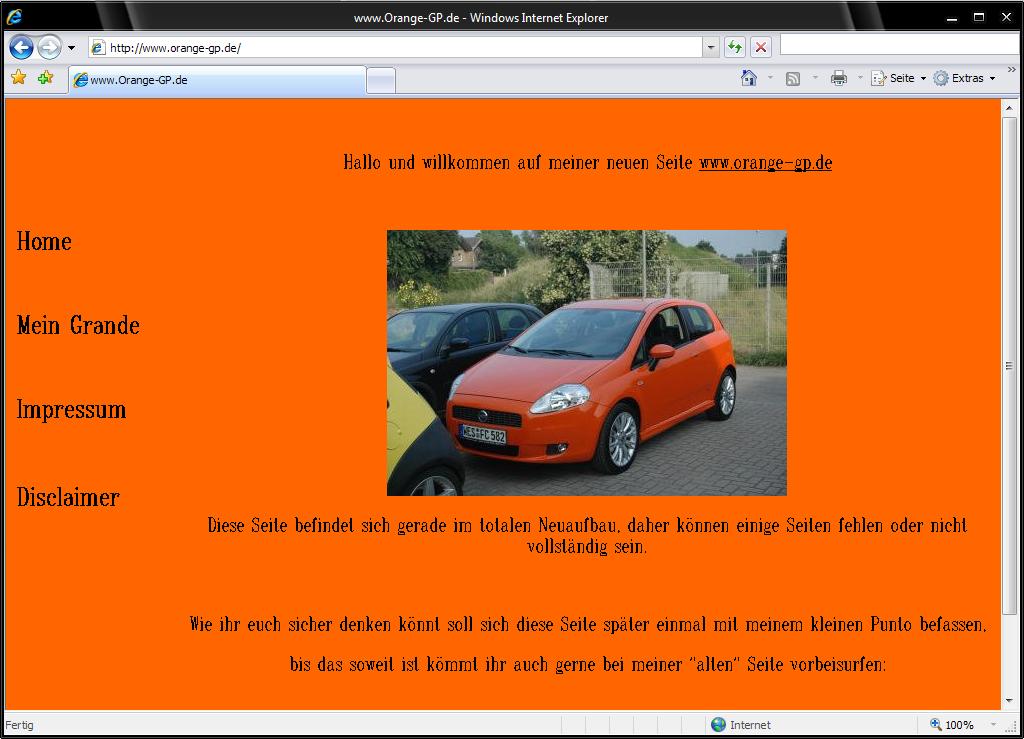
Task: Open the Favorites Center star
Action: tap(18, 78)
